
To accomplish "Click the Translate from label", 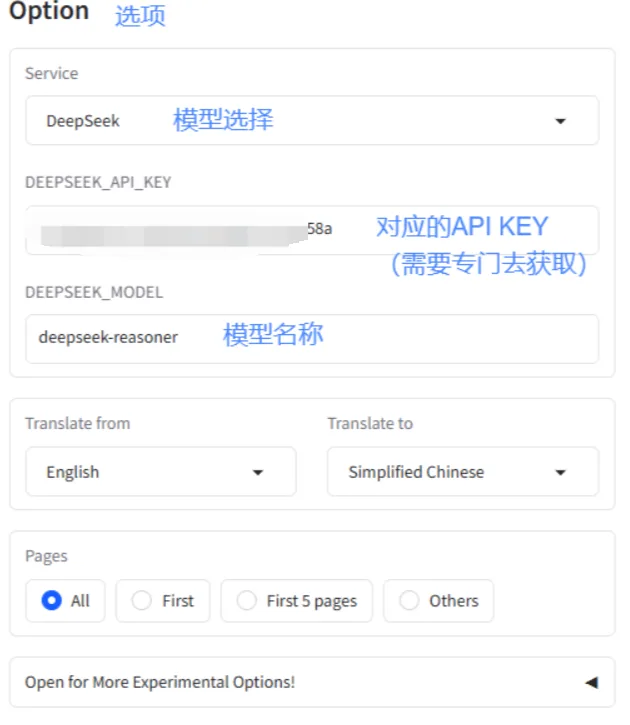I will coord(78,424).
